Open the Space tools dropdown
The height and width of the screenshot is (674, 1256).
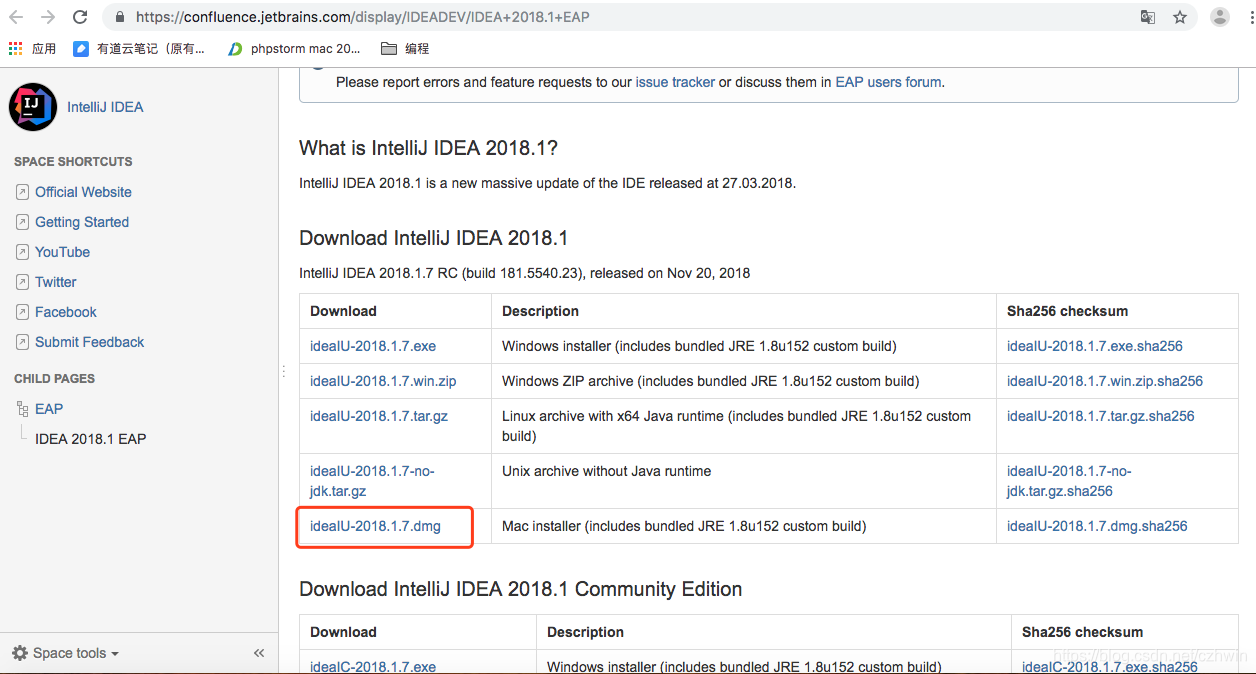tap(66, 653)
